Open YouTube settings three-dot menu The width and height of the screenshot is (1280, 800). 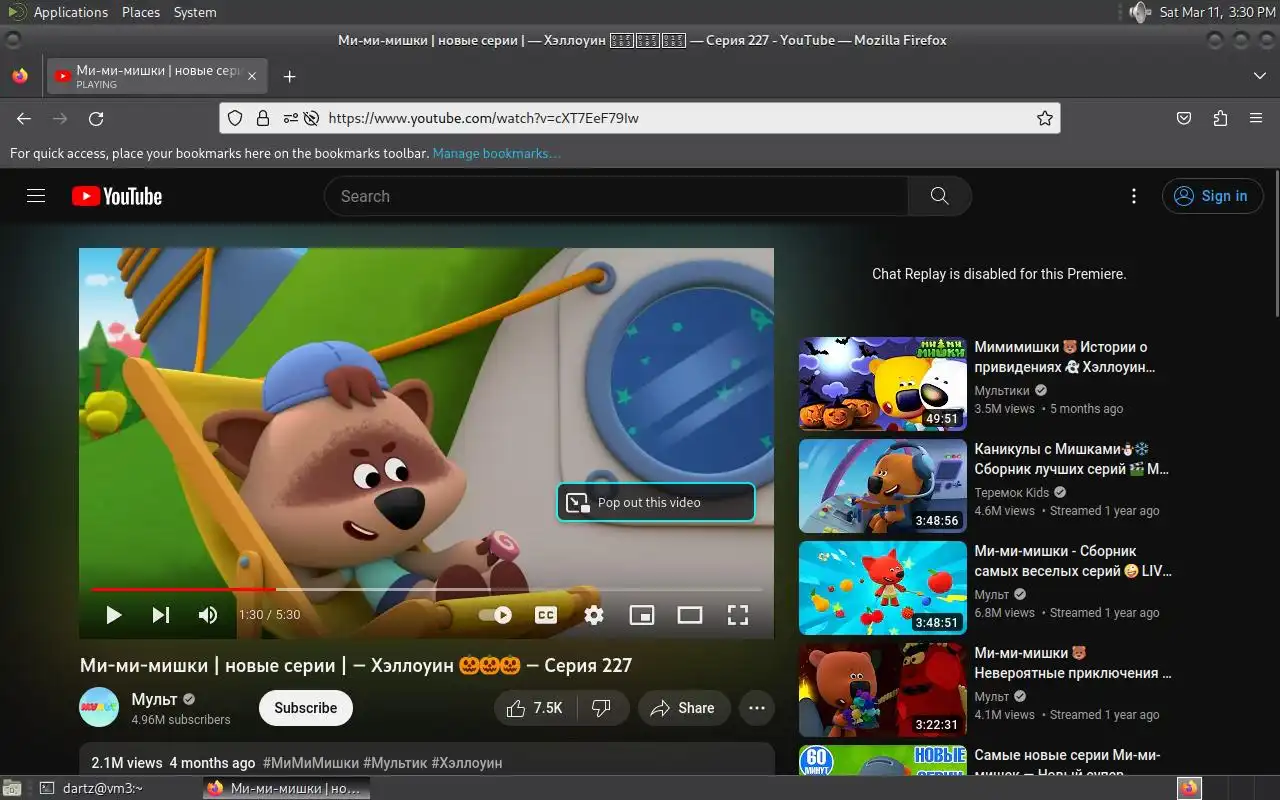[1133, 196]
